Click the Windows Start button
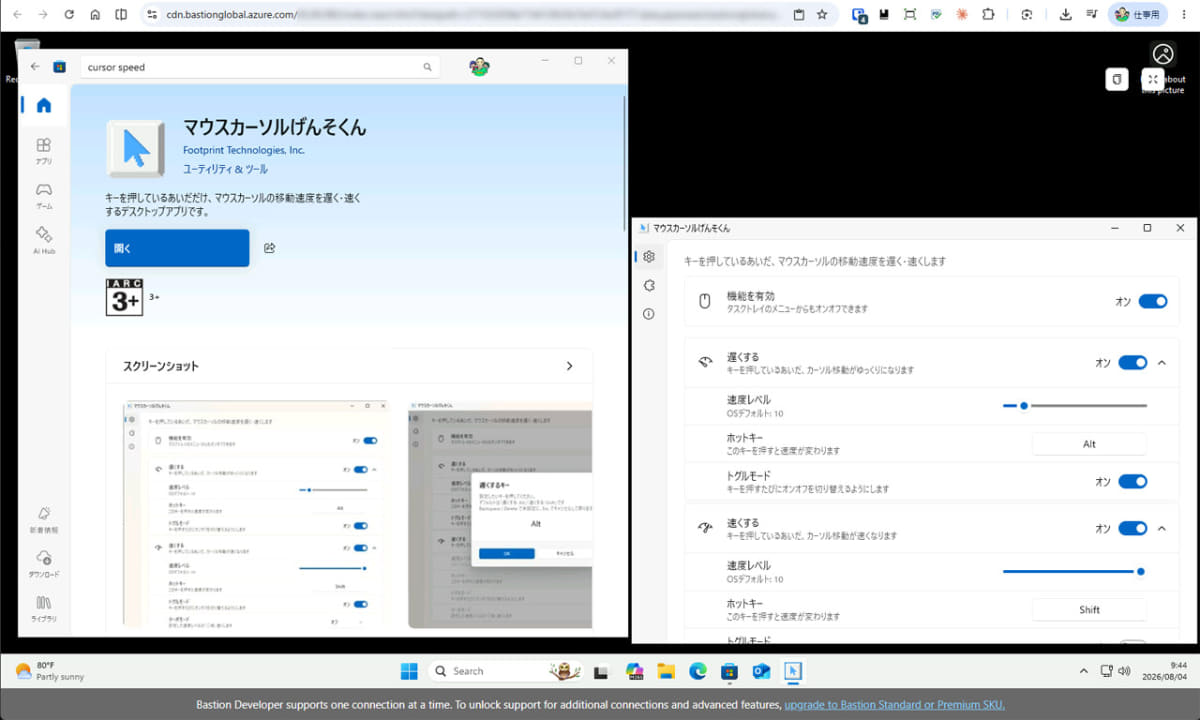 click(x=409, y=671)
